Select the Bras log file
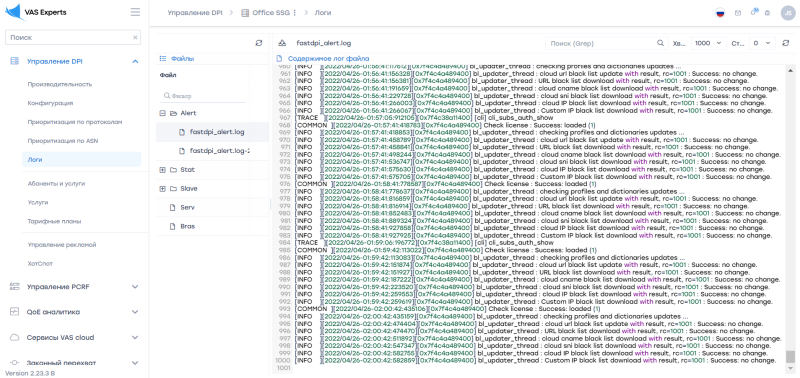 click(x=187, y=226)
